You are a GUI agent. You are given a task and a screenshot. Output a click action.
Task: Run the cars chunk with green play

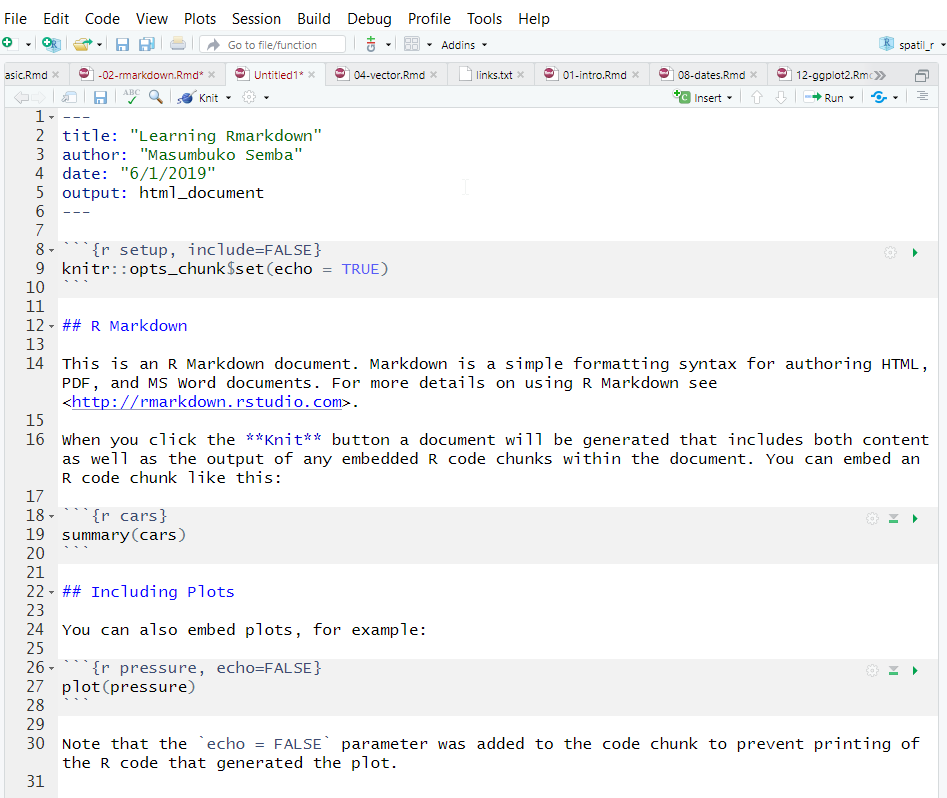coord(915,518)
